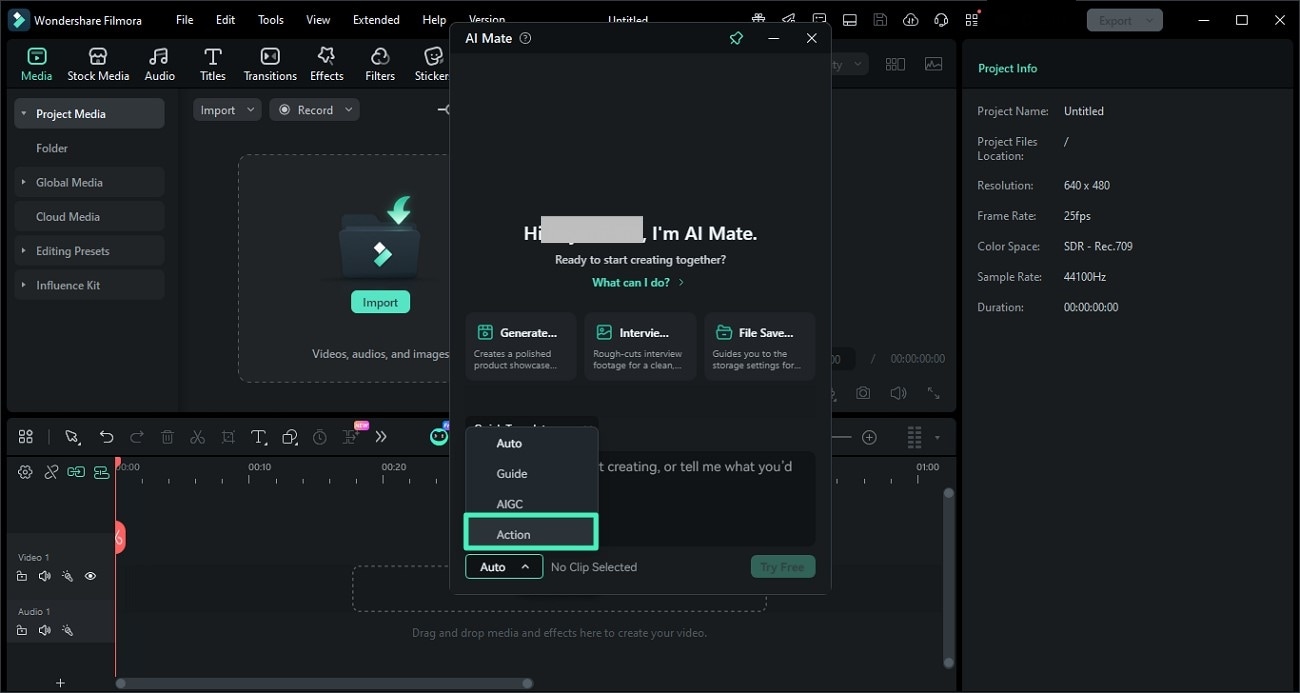Click the green Import button

click(x=380, y=302)
